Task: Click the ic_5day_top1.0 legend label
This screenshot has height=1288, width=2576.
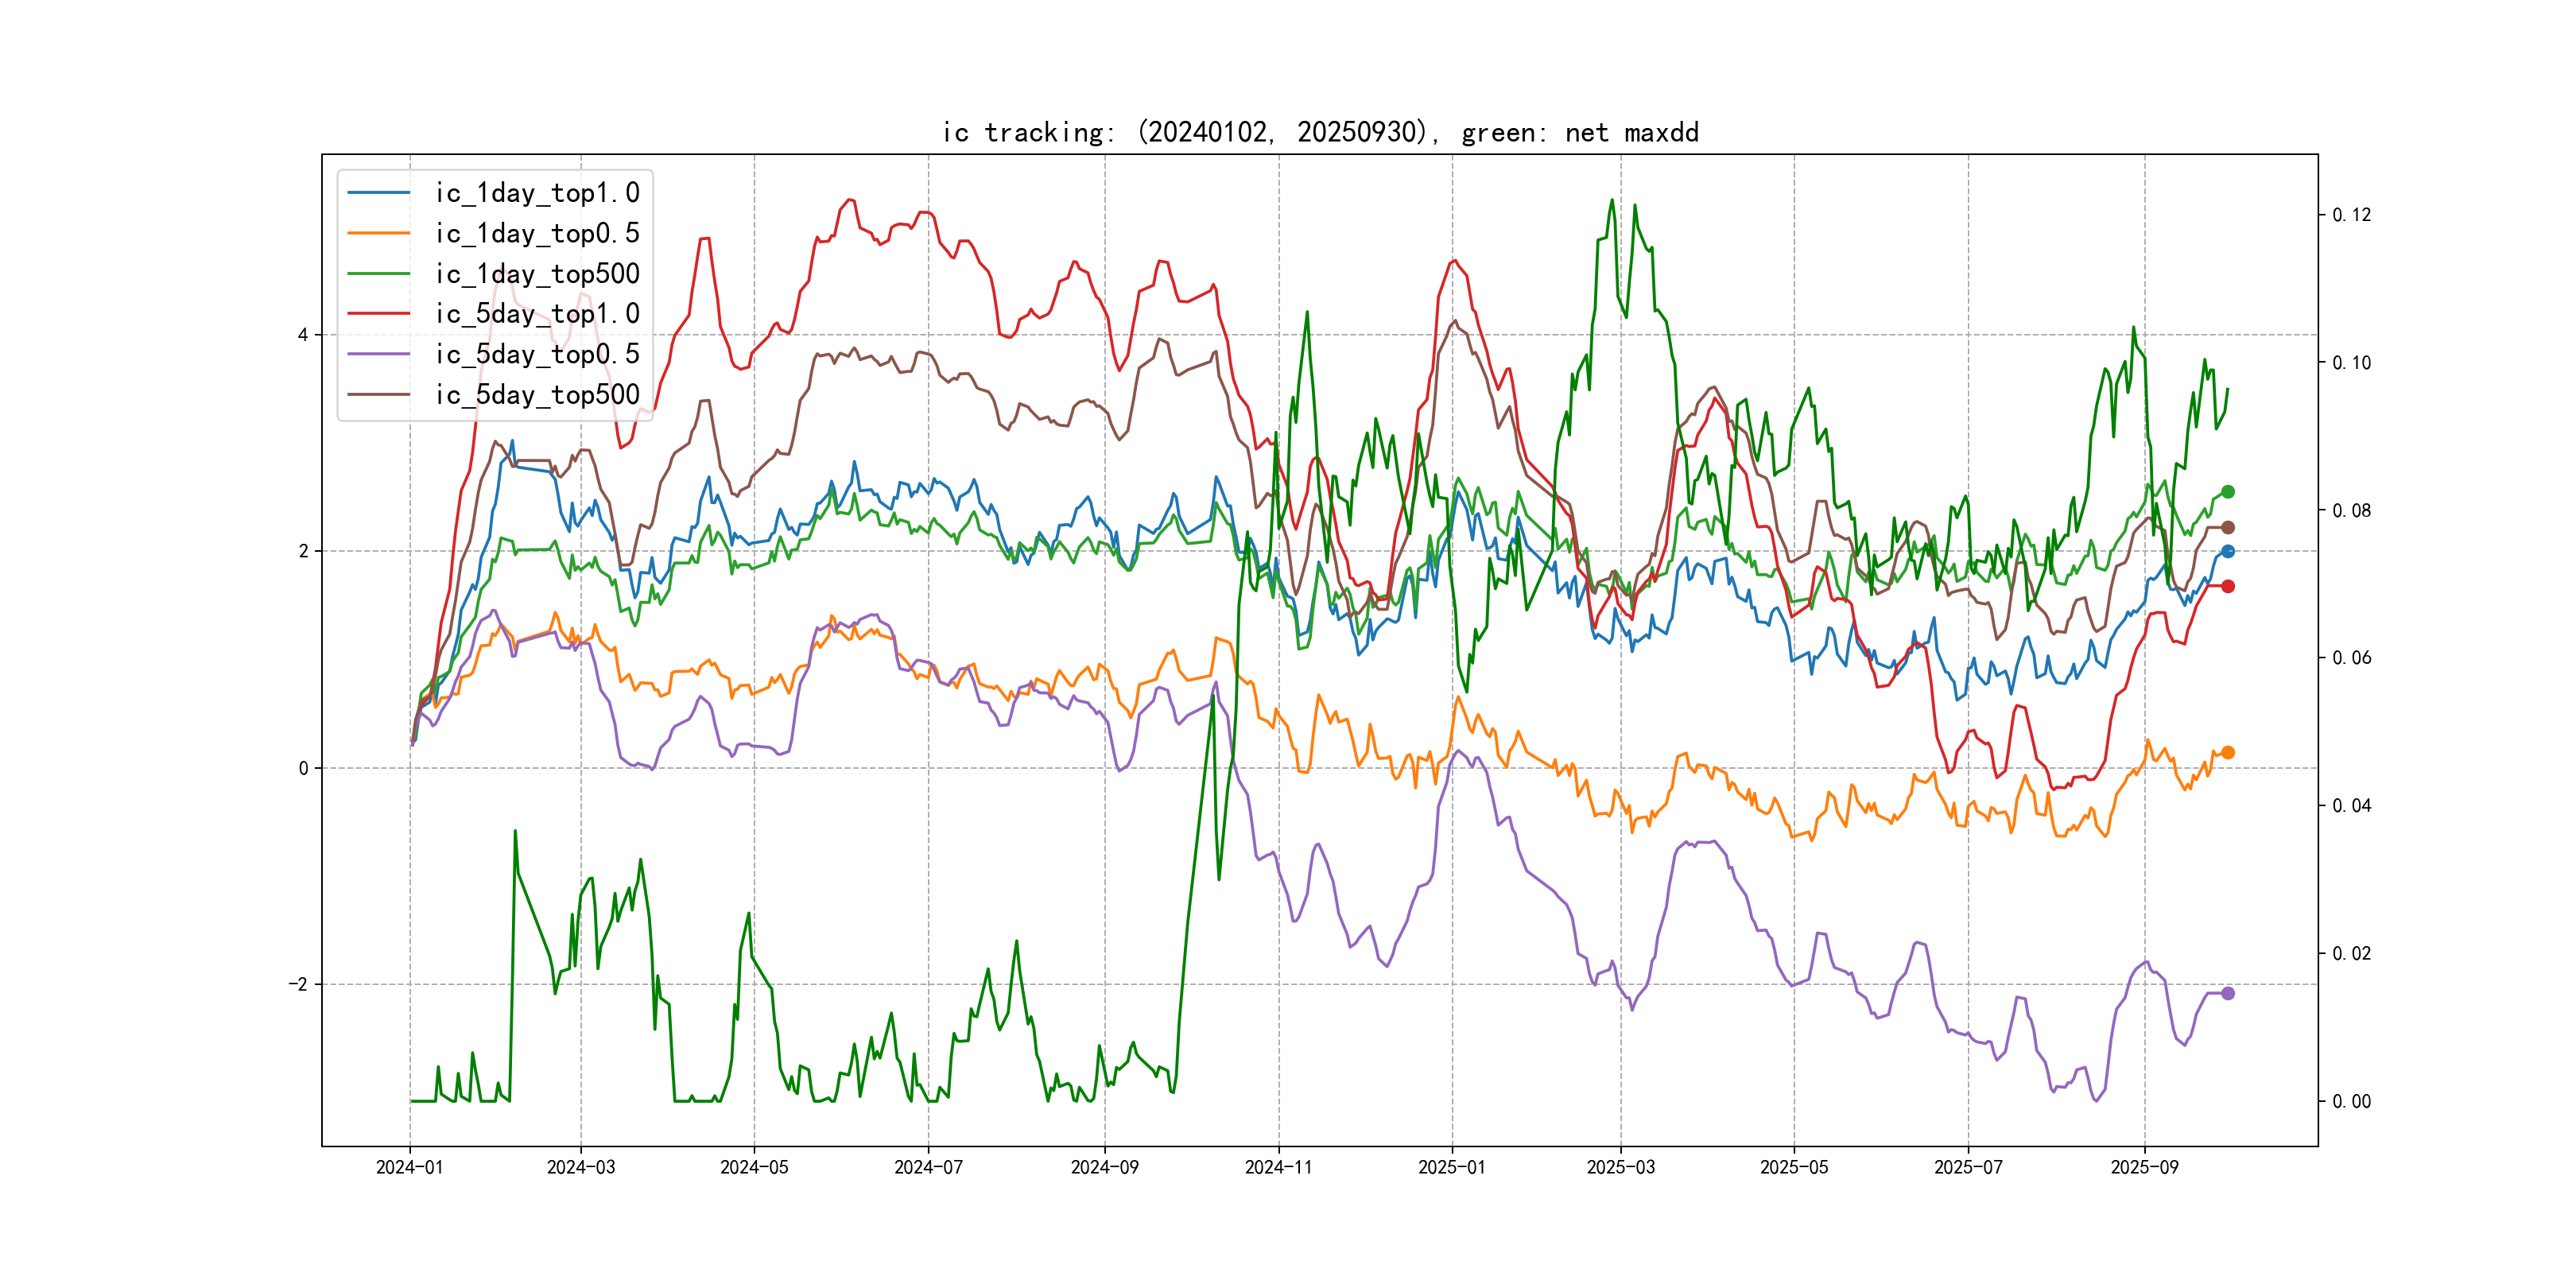Action: (537, 314)
